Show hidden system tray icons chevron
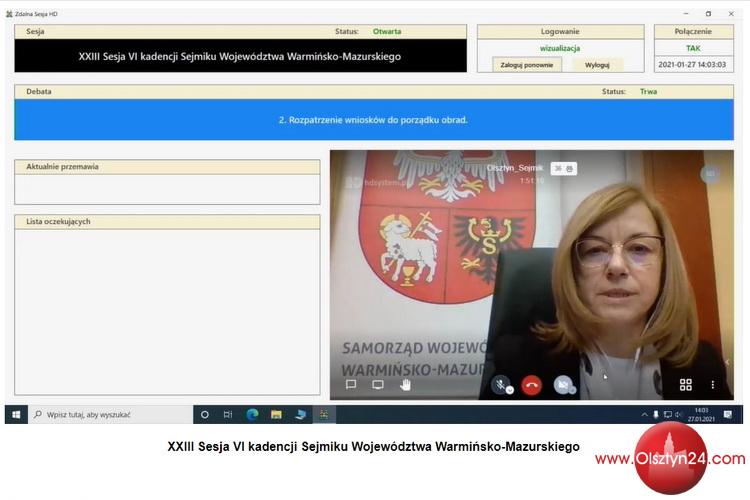Viewport: 750px width, 500px height. coord(644,414)
